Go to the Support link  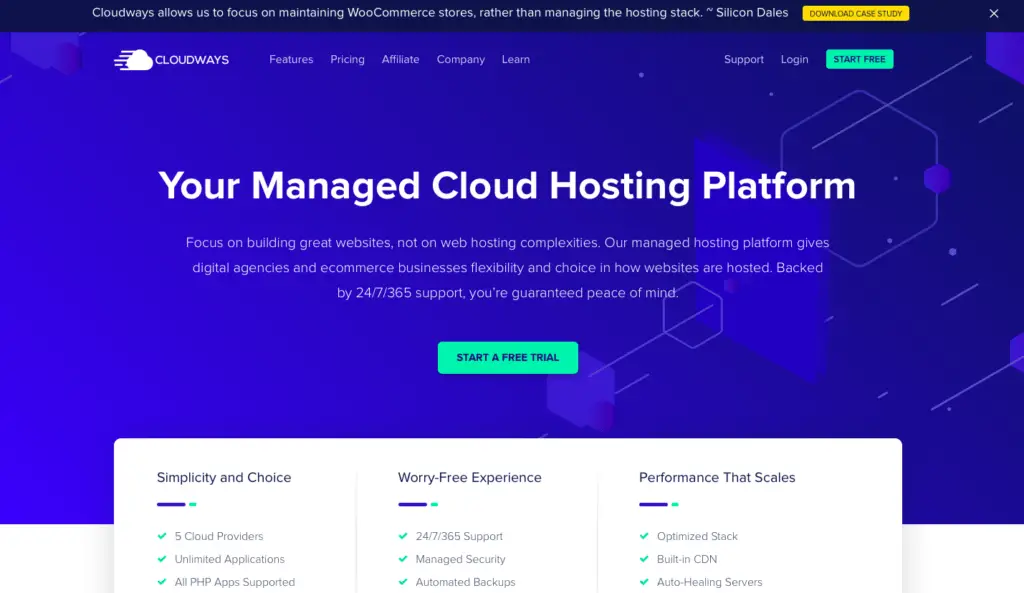pos(743,59)
